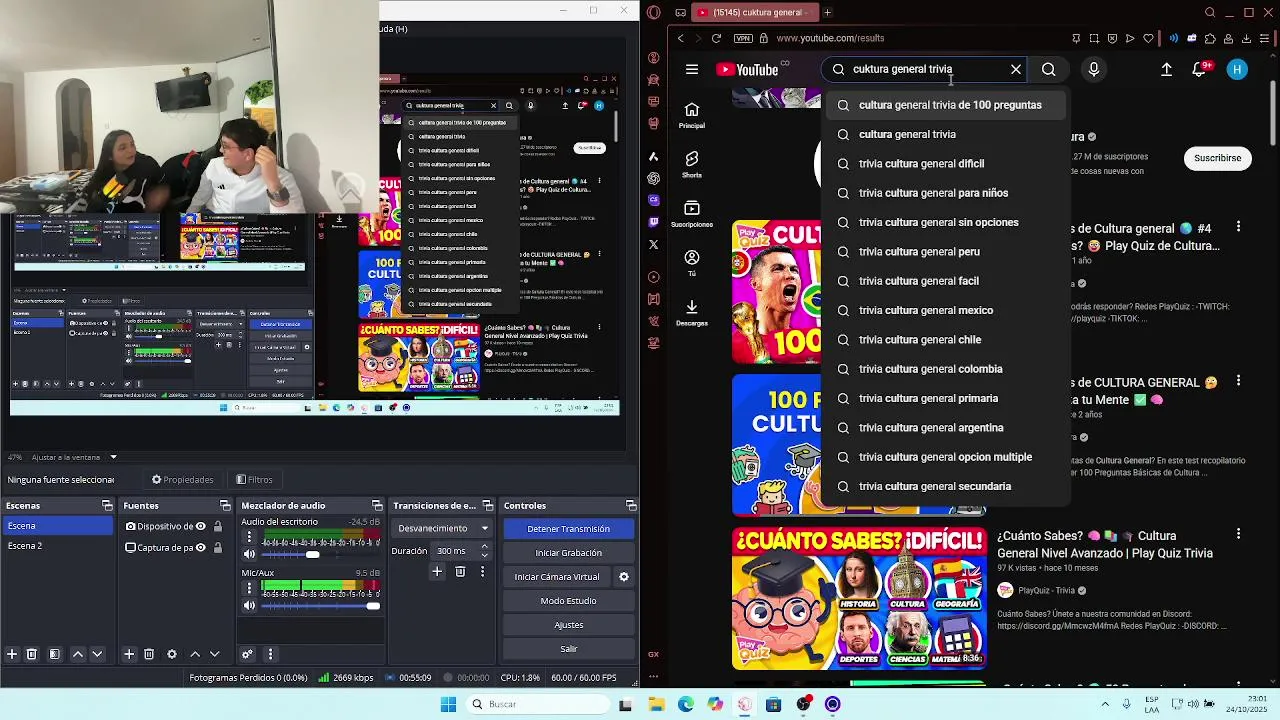
Task: Open Suscripciones in YouTube sidebar
Action: (692, 213)
